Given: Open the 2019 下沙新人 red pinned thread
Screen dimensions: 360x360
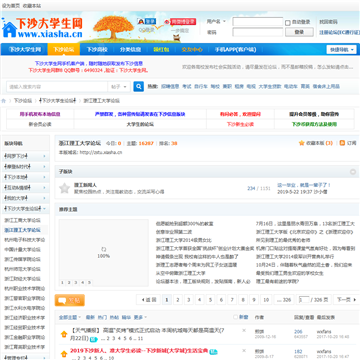Looking at the screenshot, I should [139, 351].
